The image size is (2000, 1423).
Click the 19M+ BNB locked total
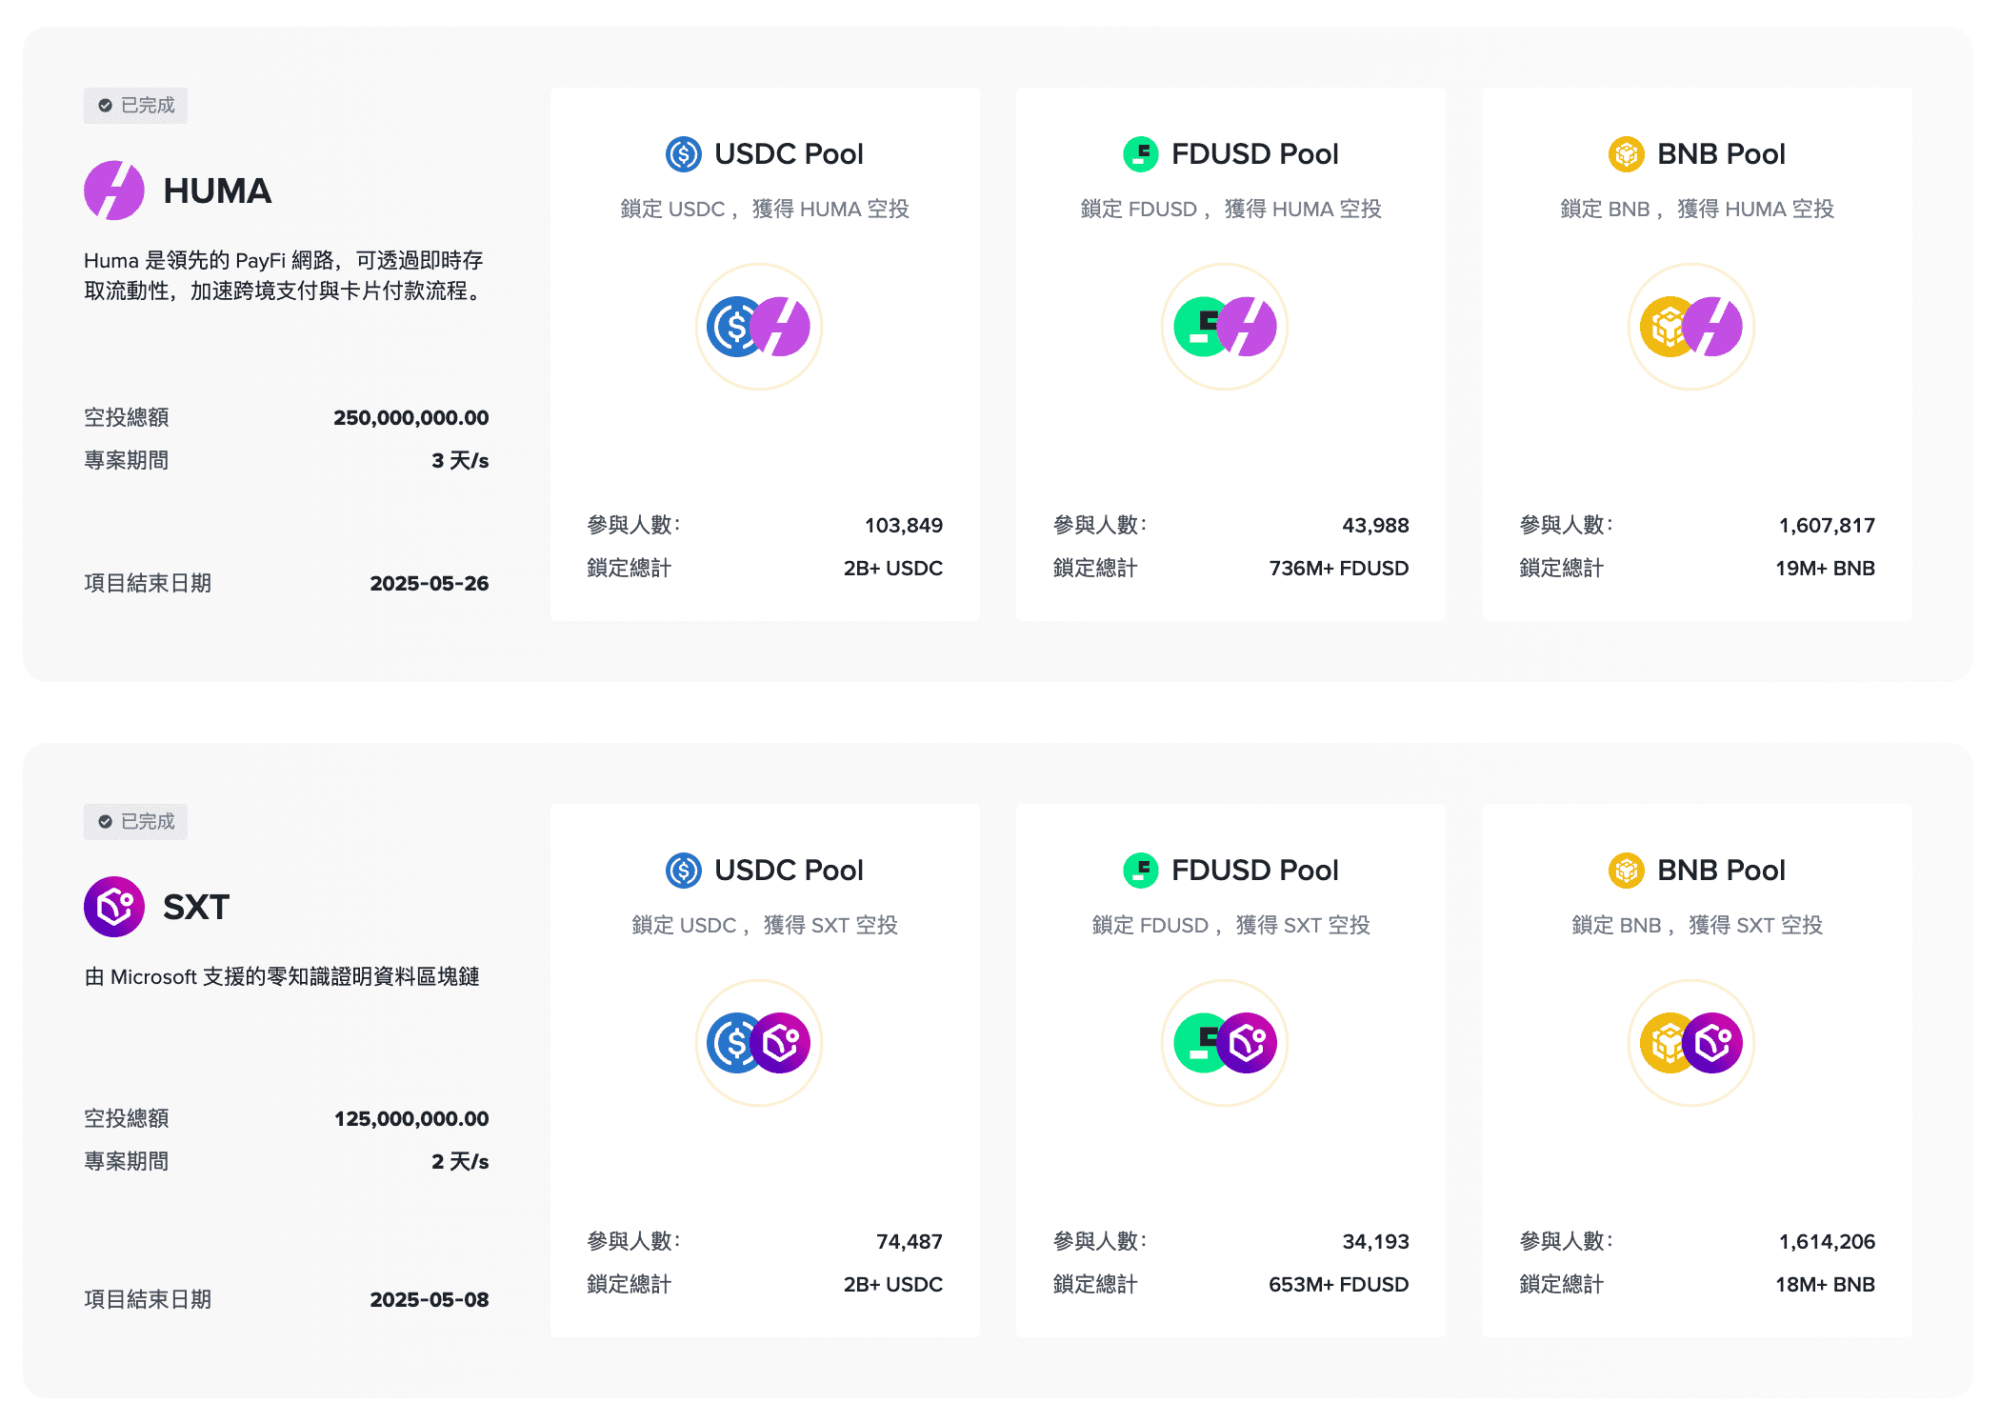pos(1825,569)
